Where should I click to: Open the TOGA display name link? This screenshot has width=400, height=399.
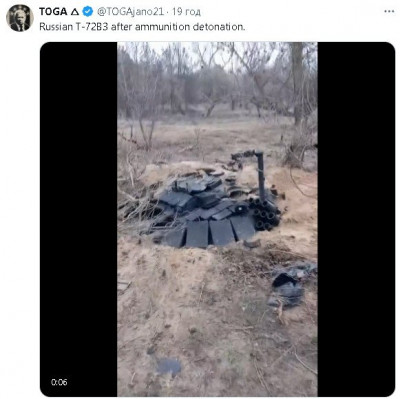click(x=53, y=12)
